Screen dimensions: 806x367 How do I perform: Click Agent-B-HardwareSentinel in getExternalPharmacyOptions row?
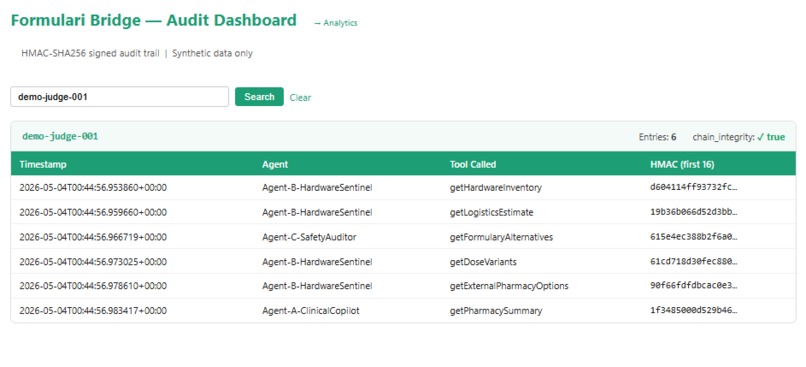[317, 285]
